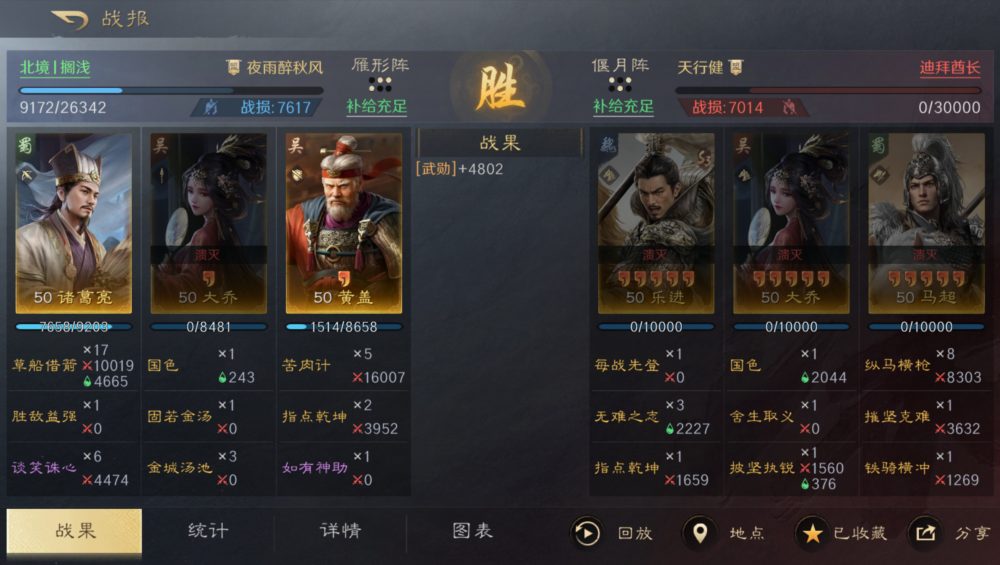Click player name link 北境丨搁浅

tap(55, 68)
